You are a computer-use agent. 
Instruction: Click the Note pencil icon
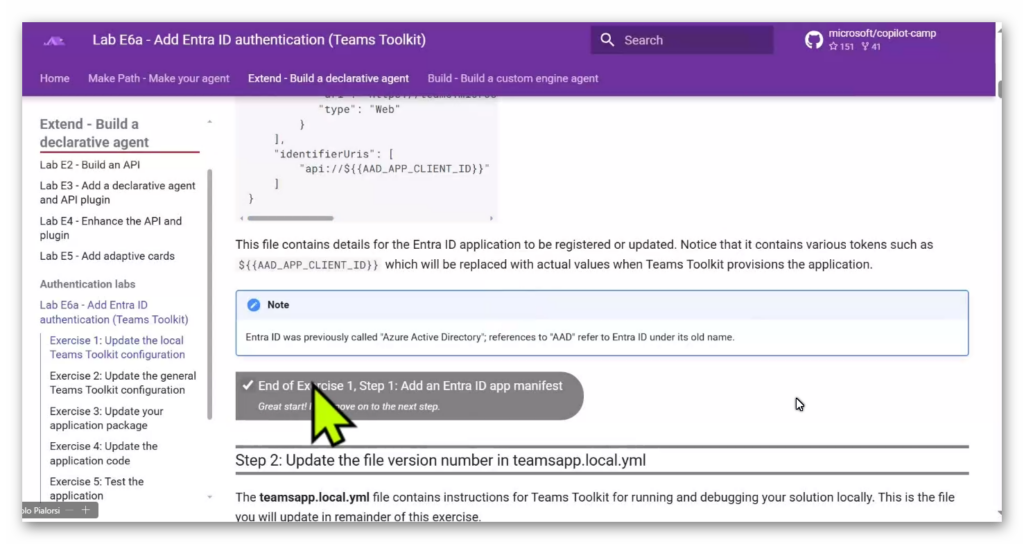253,305
